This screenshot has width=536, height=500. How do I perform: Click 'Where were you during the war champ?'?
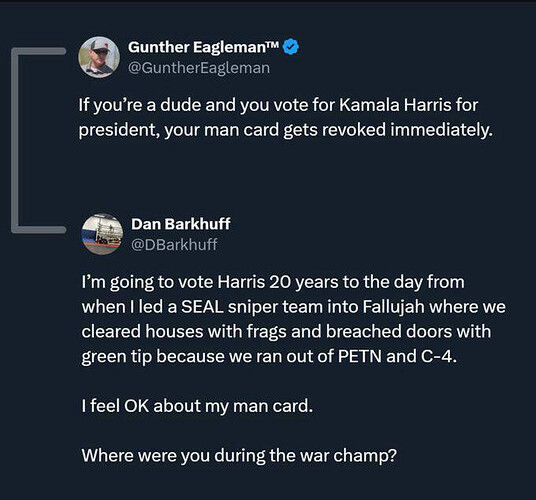[239, 456]
